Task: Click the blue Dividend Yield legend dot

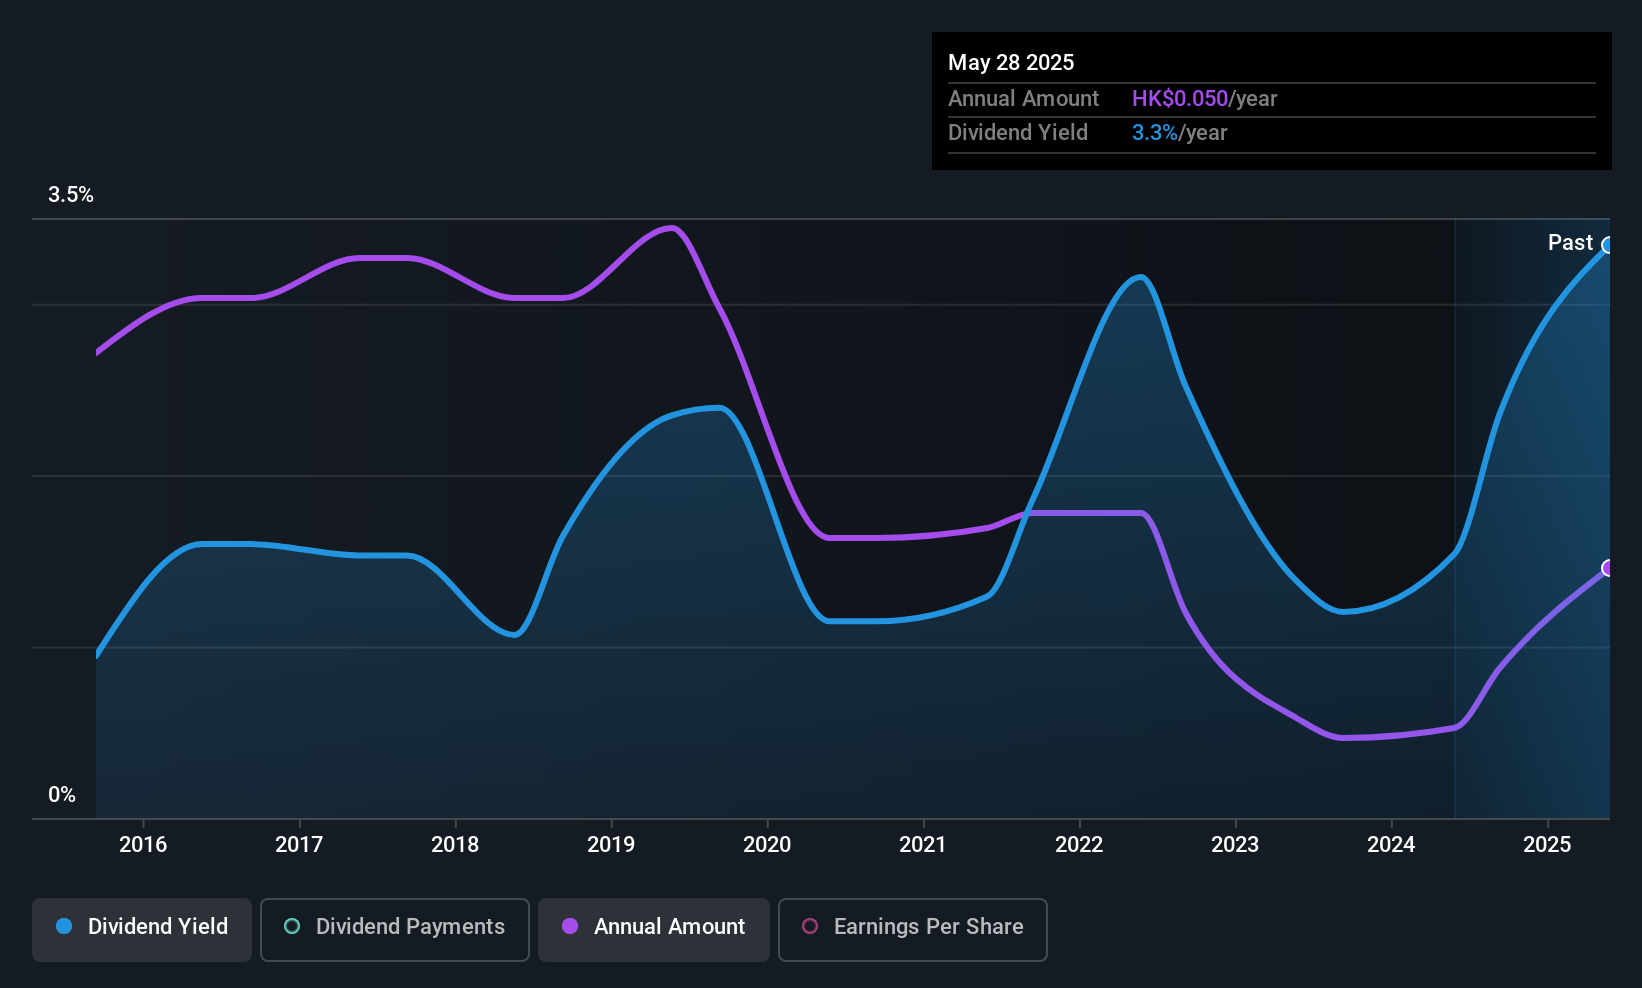Action: coord(64,926)
